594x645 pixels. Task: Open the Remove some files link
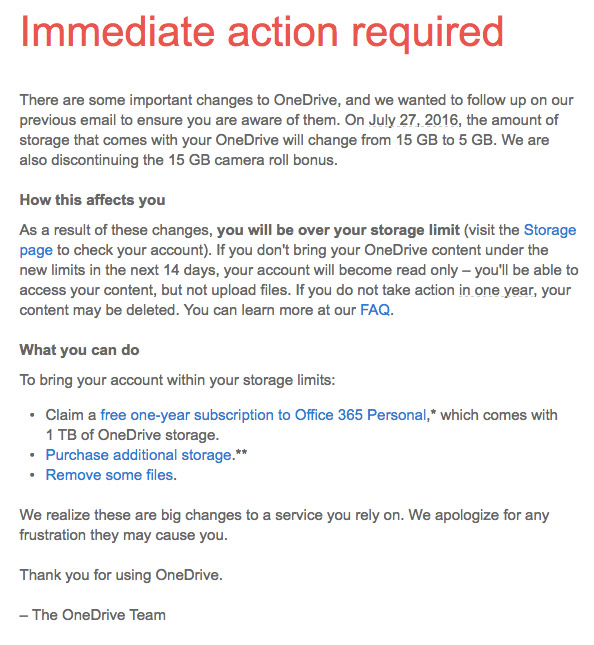[109, 475]
